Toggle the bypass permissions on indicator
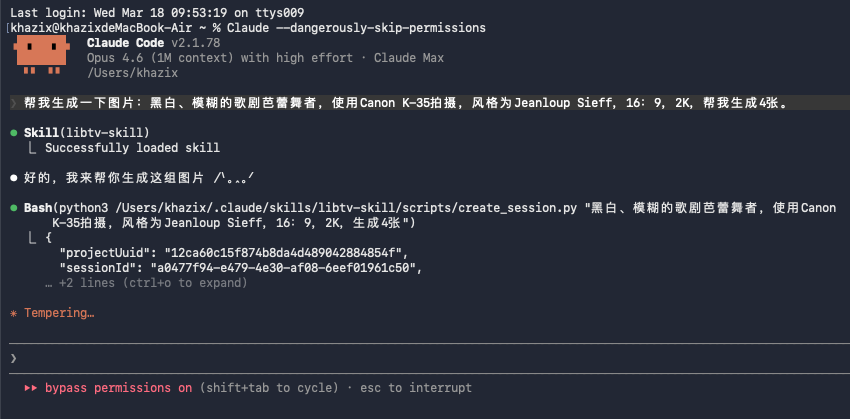This screenshot has height=419, width=850. pos(118,388)
